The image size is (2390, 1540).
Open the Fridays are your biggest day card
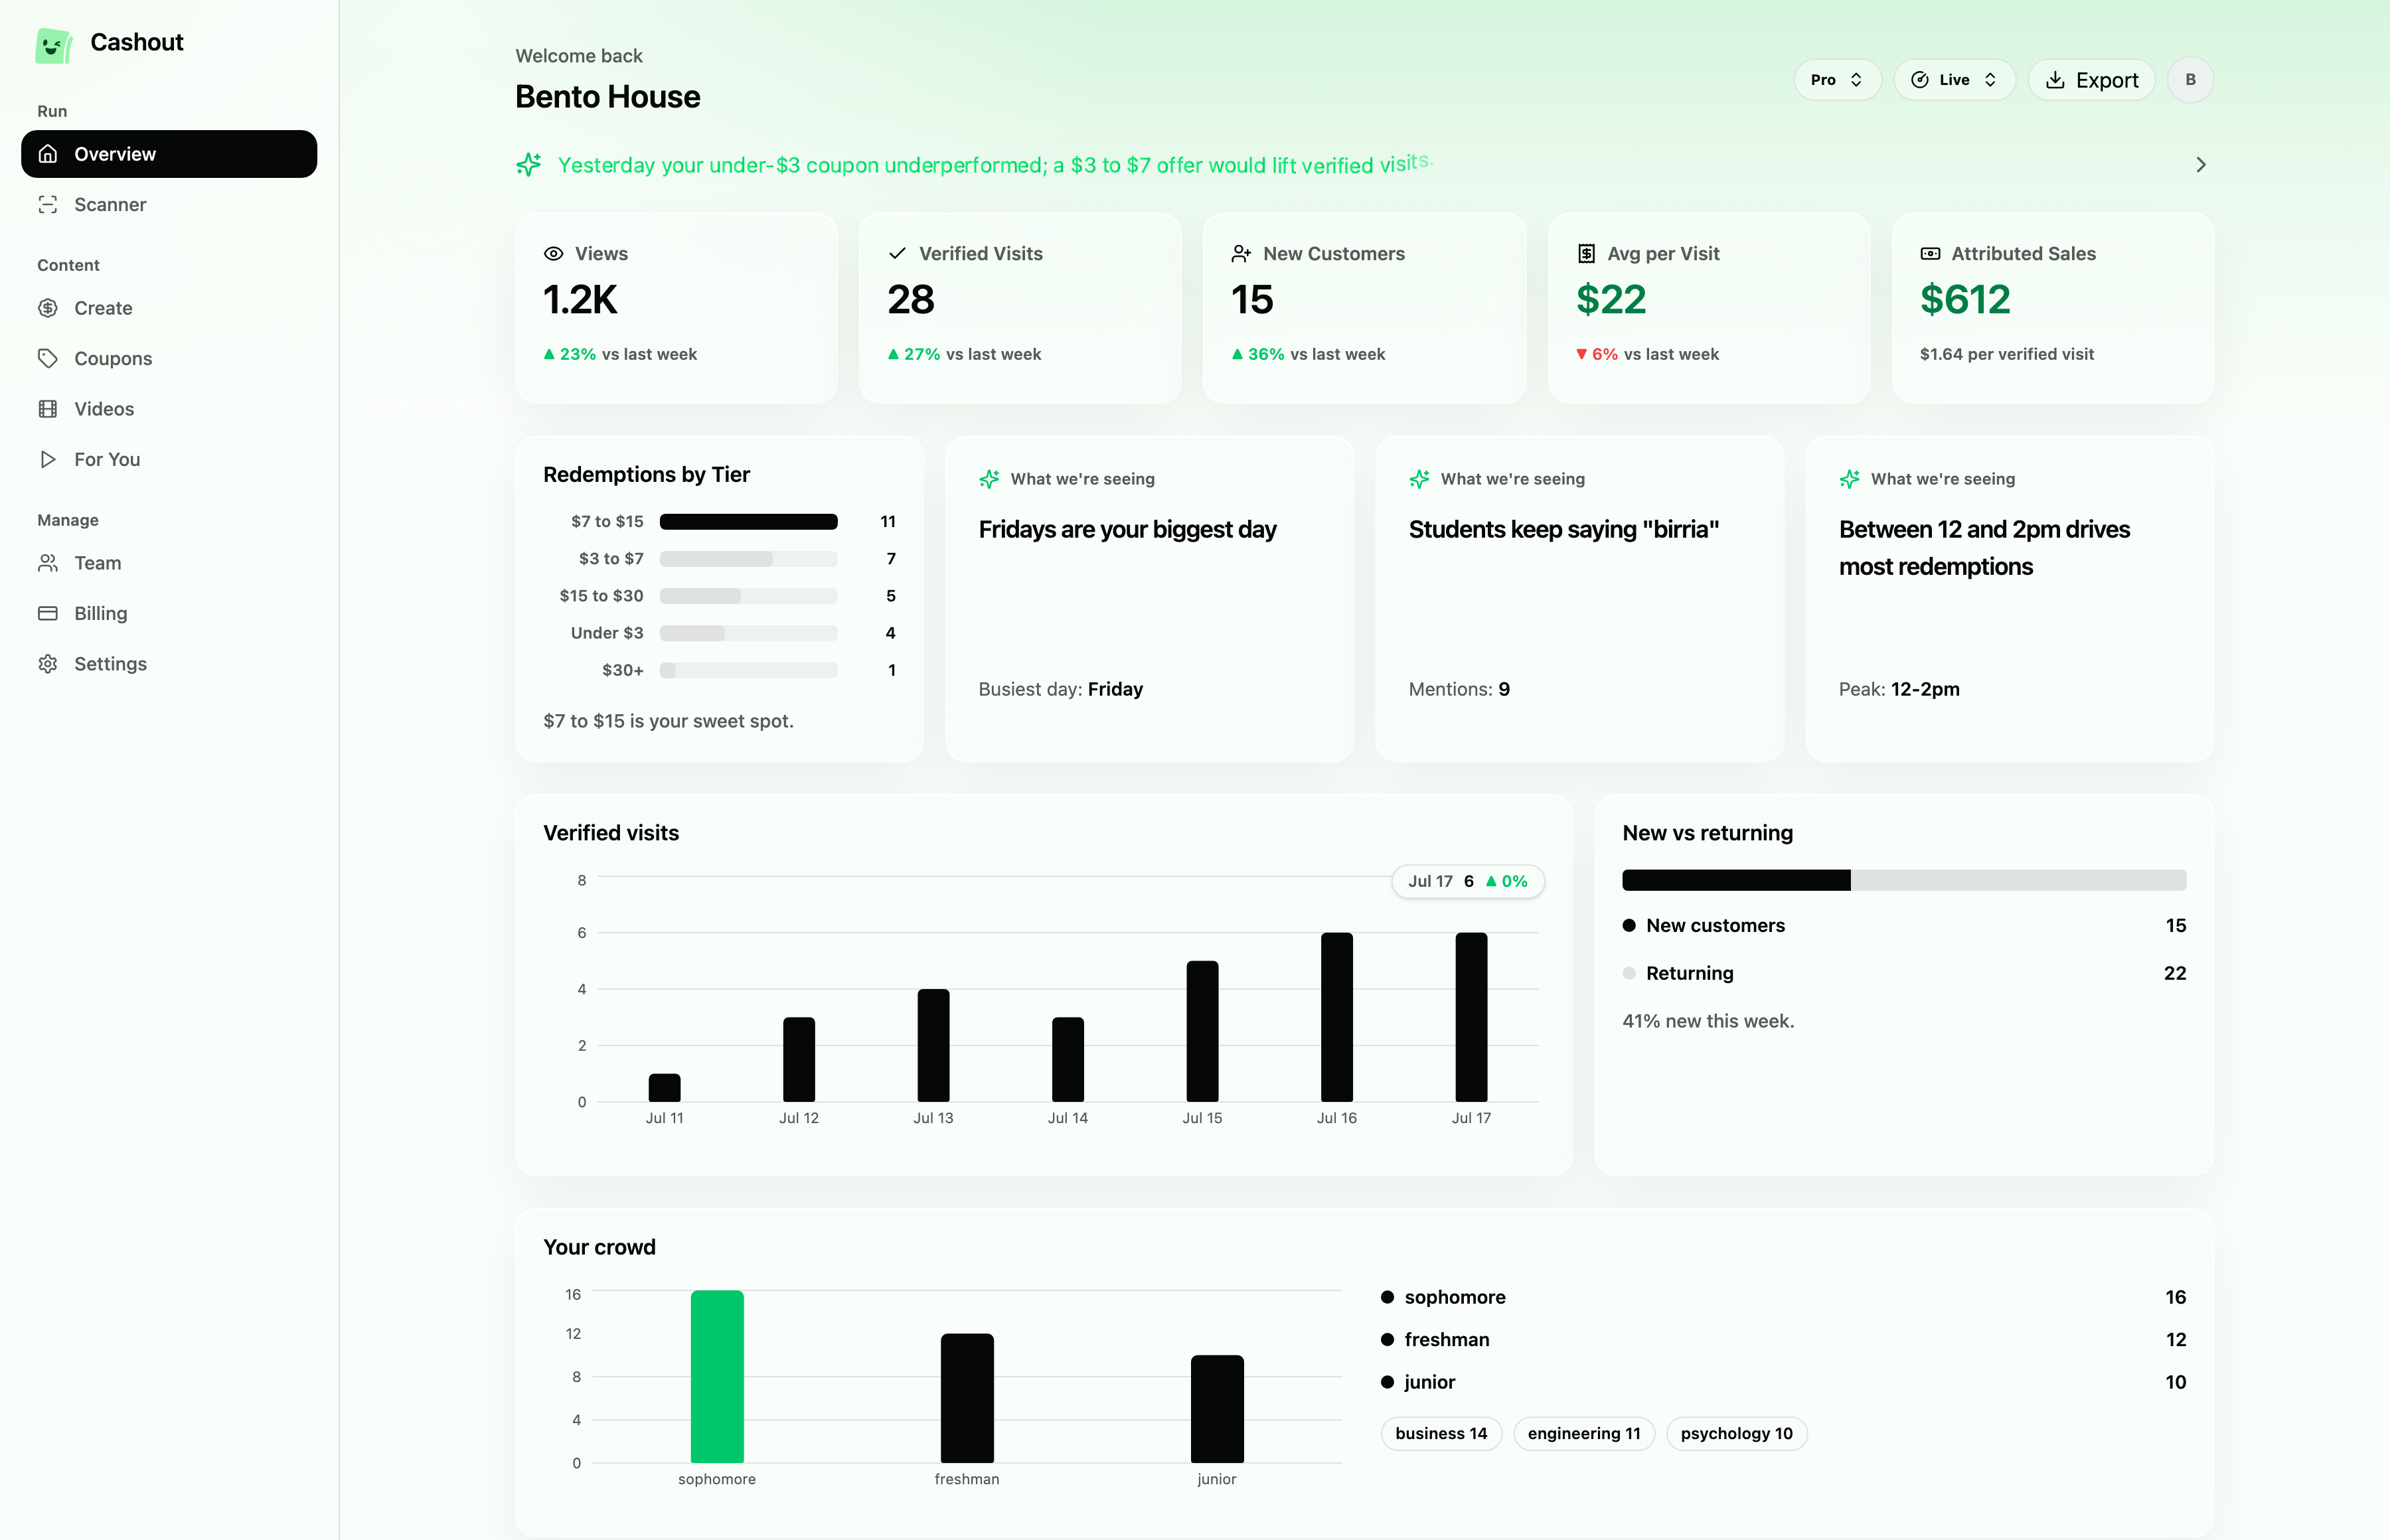point(1149,599)
